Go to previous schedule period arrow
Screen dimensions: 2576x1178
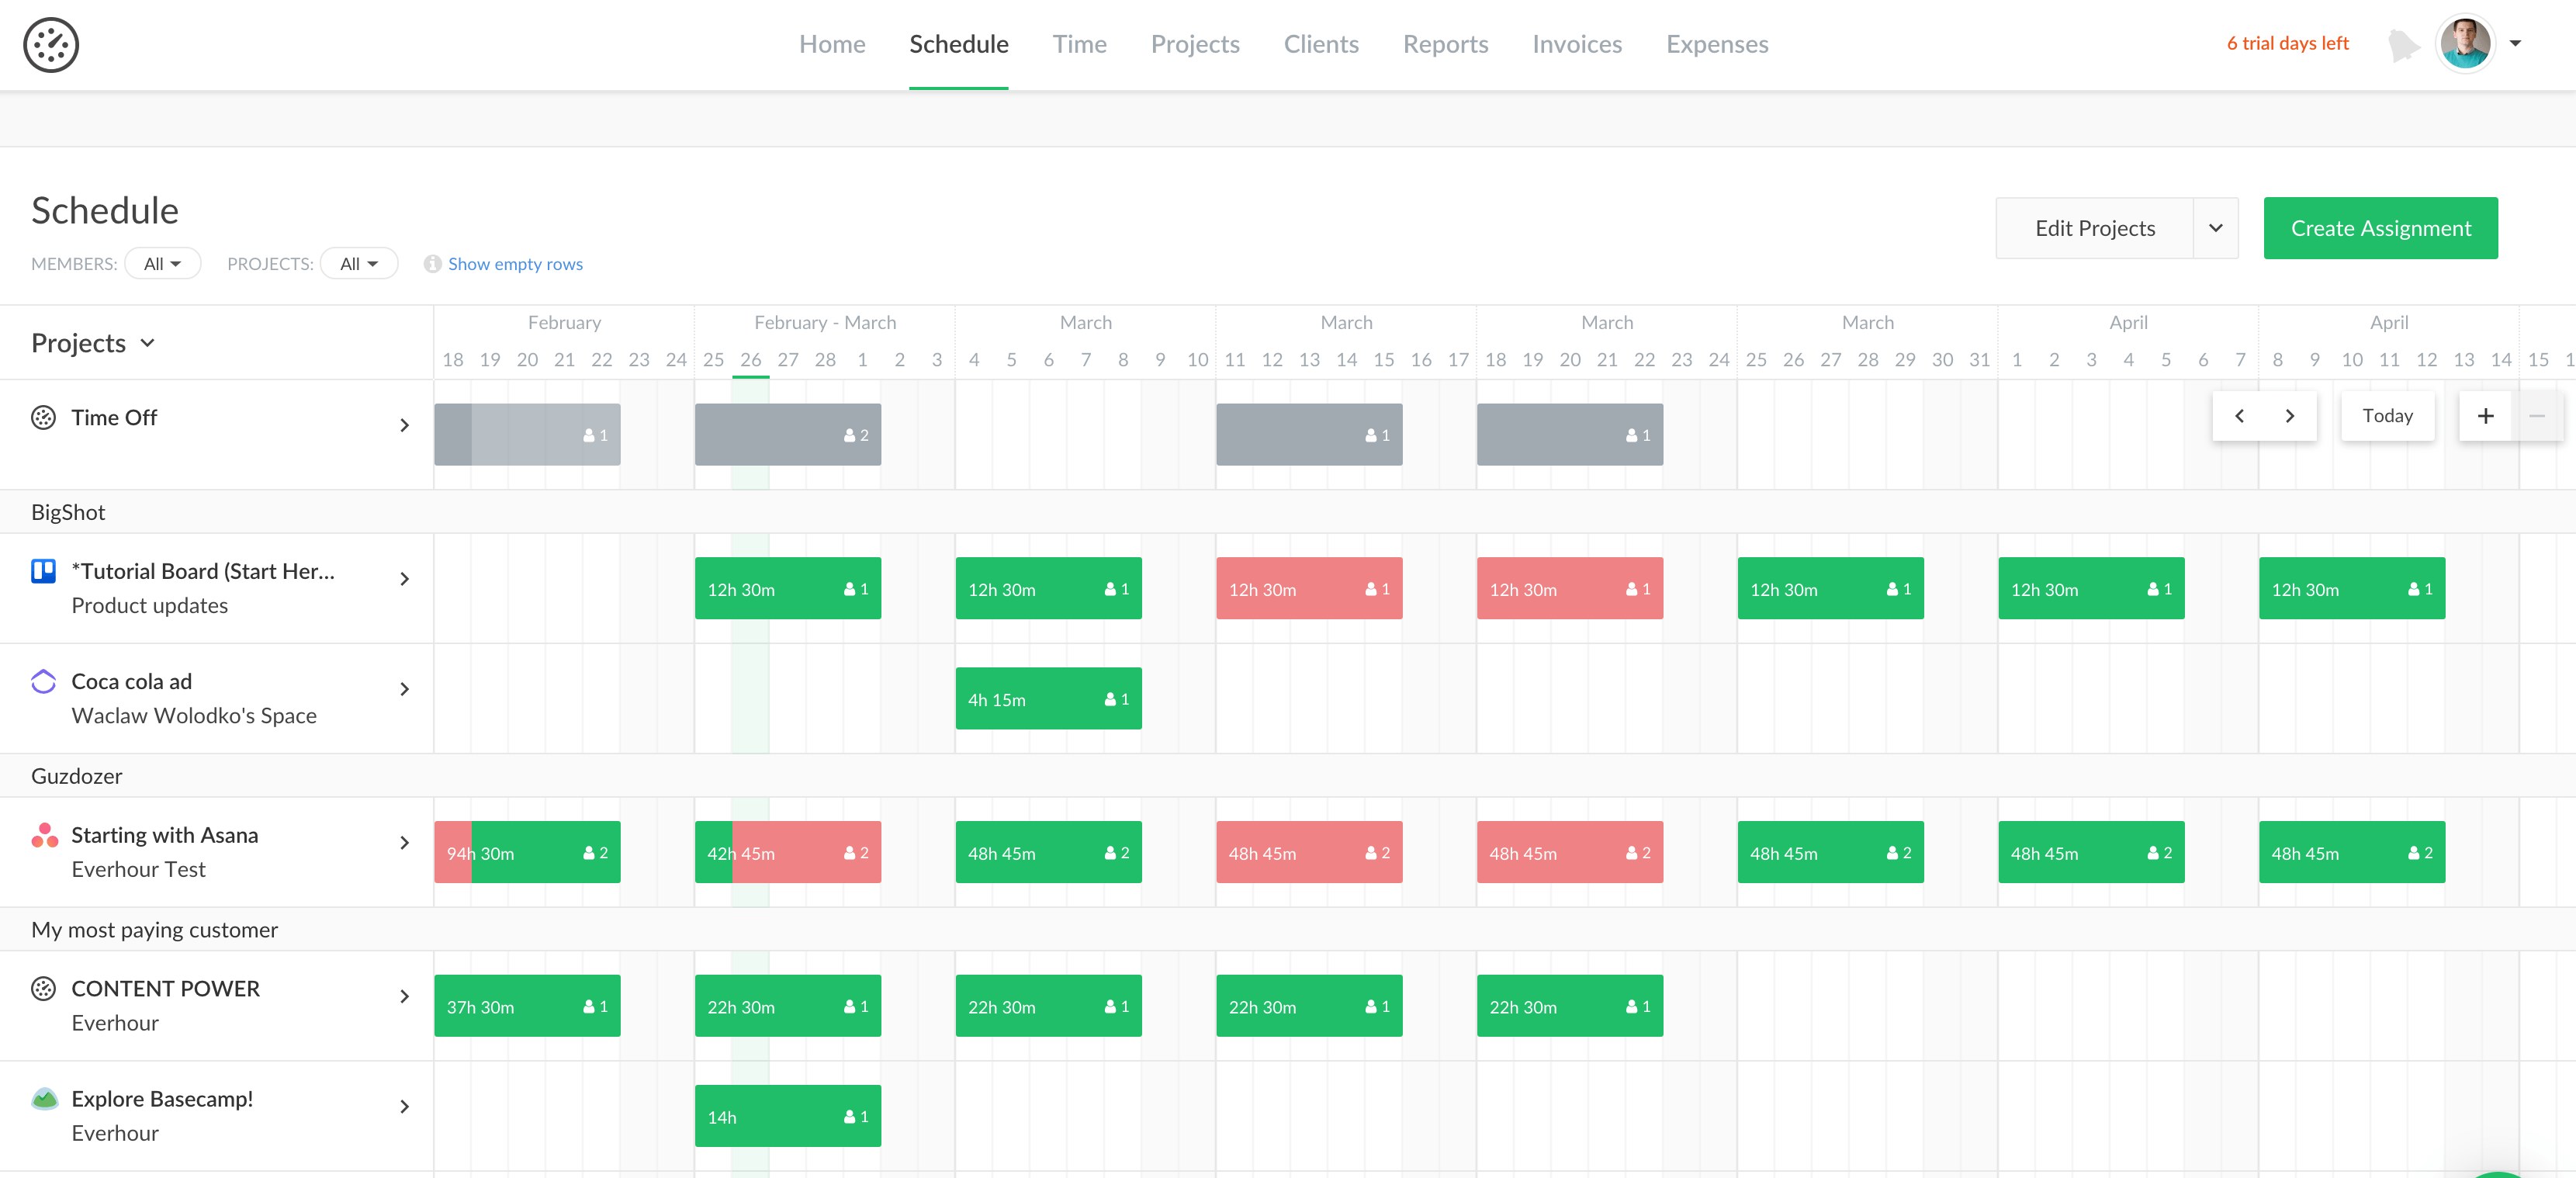pos(2239,416)
